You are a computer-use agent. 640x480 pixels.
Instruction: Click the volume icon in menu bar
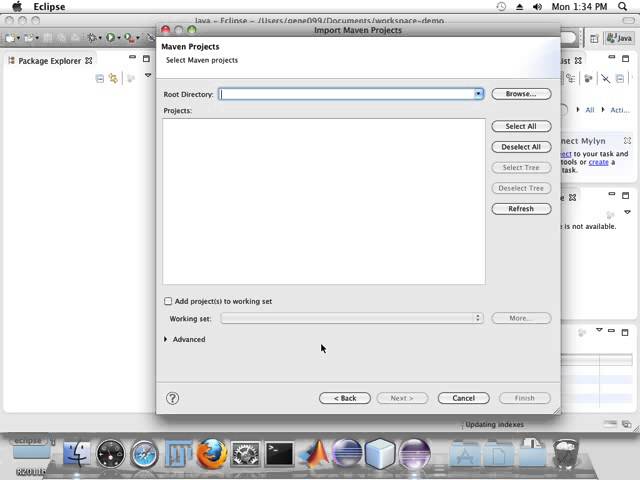pos(538,7)
